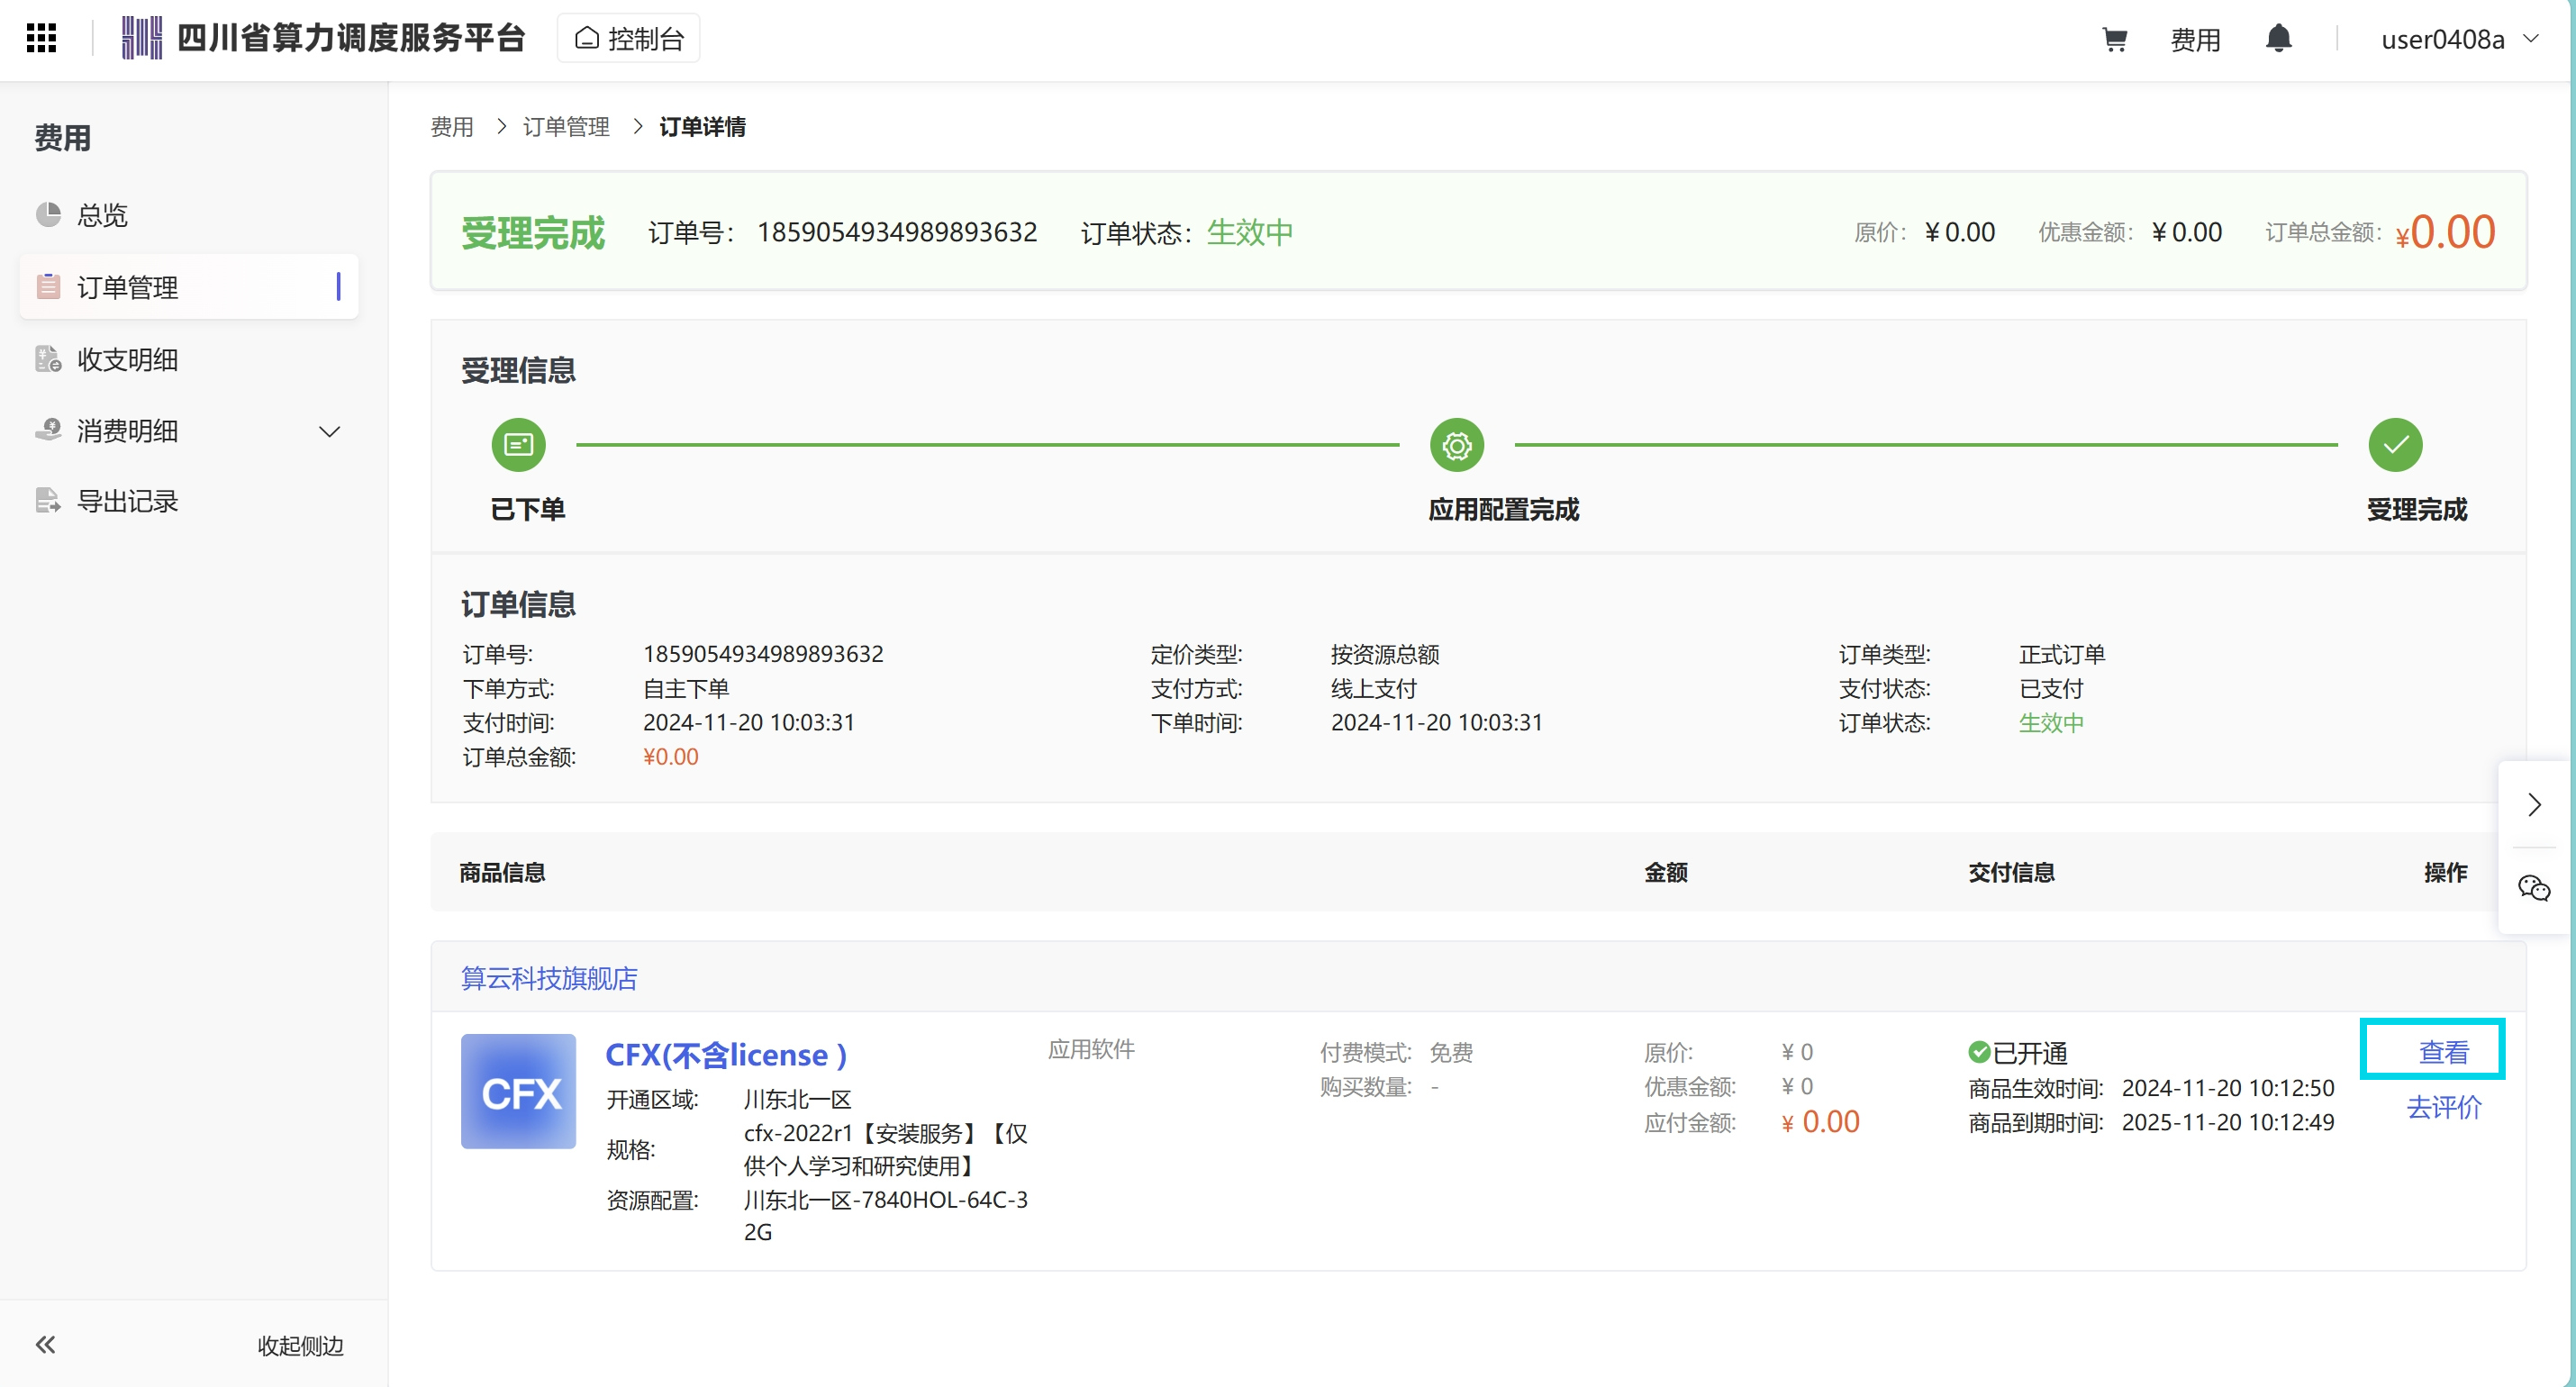This screenshot has width=2576, height=1387.
Task: Click 自主下单 order method value
Action: click(686, 688)
